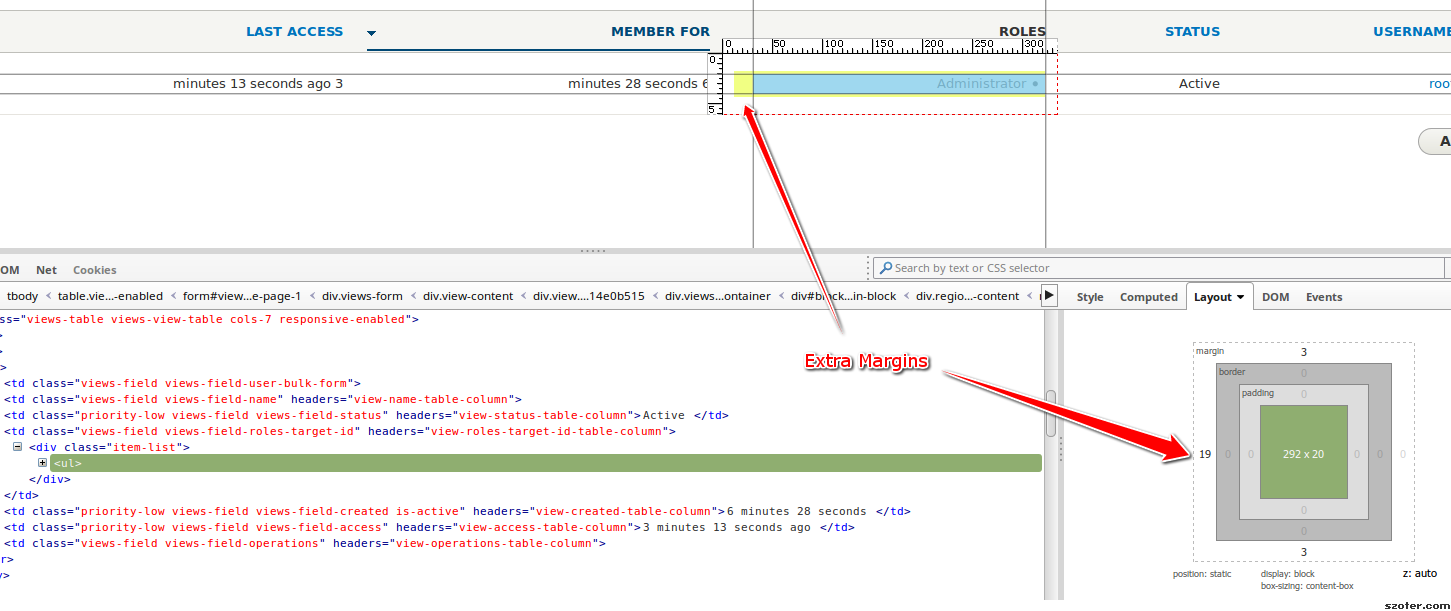
Task: Switch to the Cookies panel tab
Action: [x=94, y=270]
